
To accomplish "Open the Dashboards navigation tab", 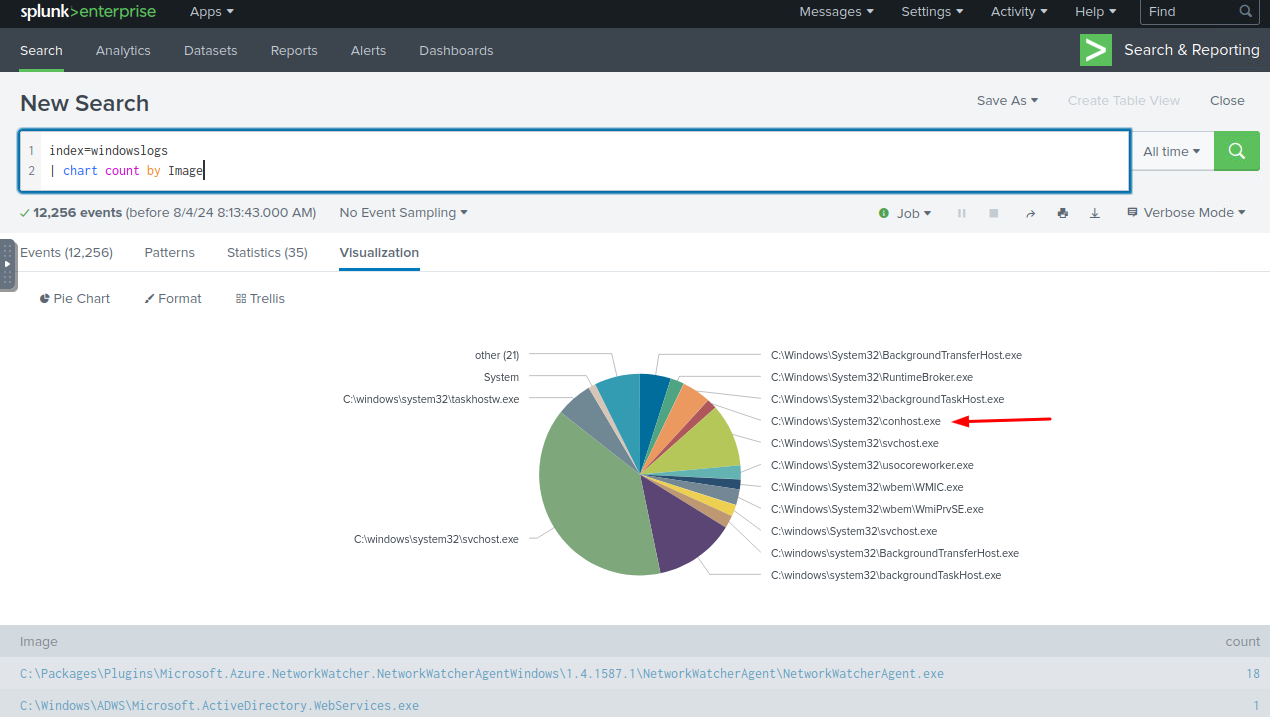I will pos(456,50).
